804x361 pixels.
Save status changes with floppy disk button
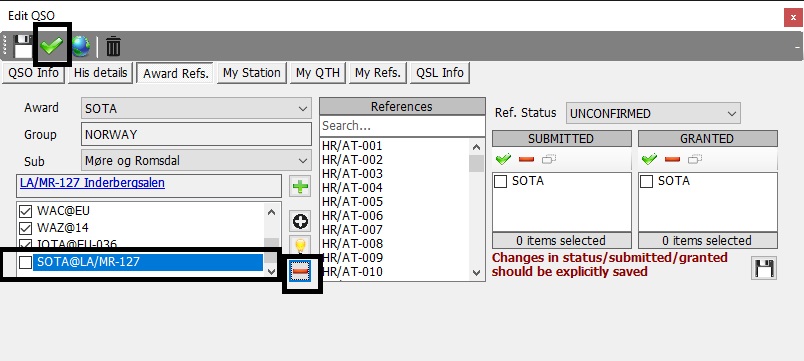(x=764, y=269)
